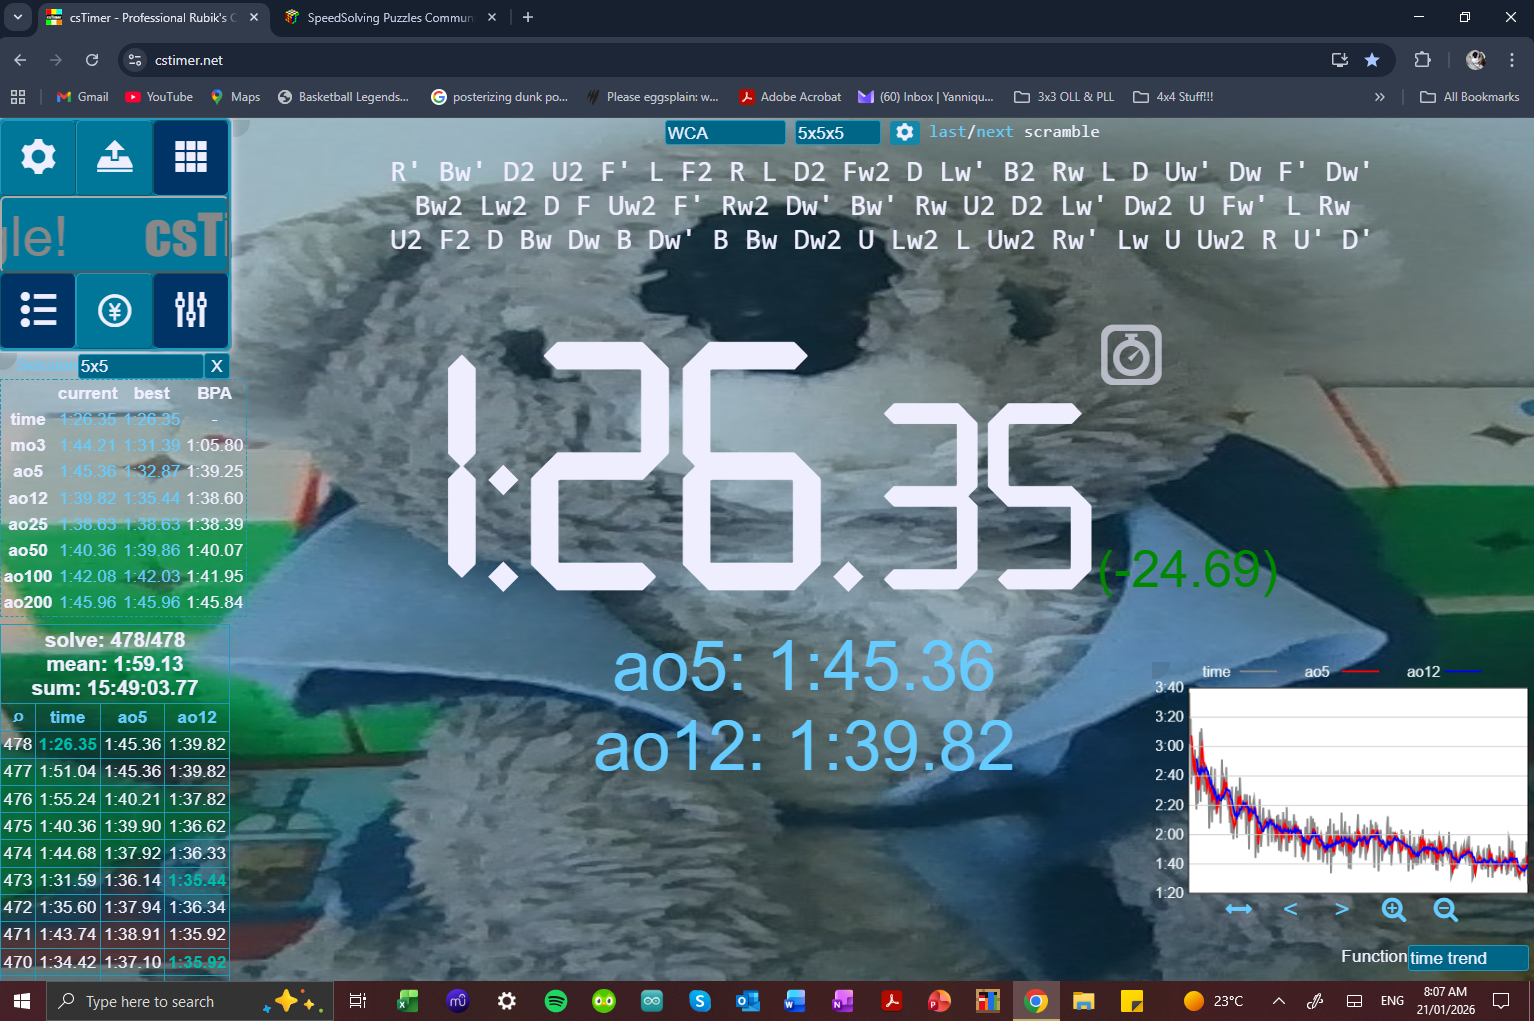Open the tools grid icon
1534x1021 pixels.
click(x=190, y=157)
